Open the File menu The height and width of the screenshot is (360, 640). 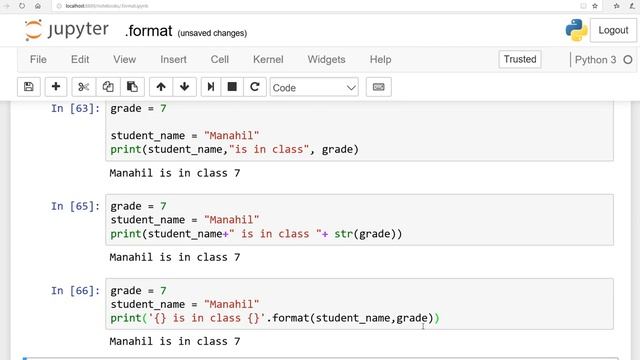pyautogui.click(x=38, y=60)
